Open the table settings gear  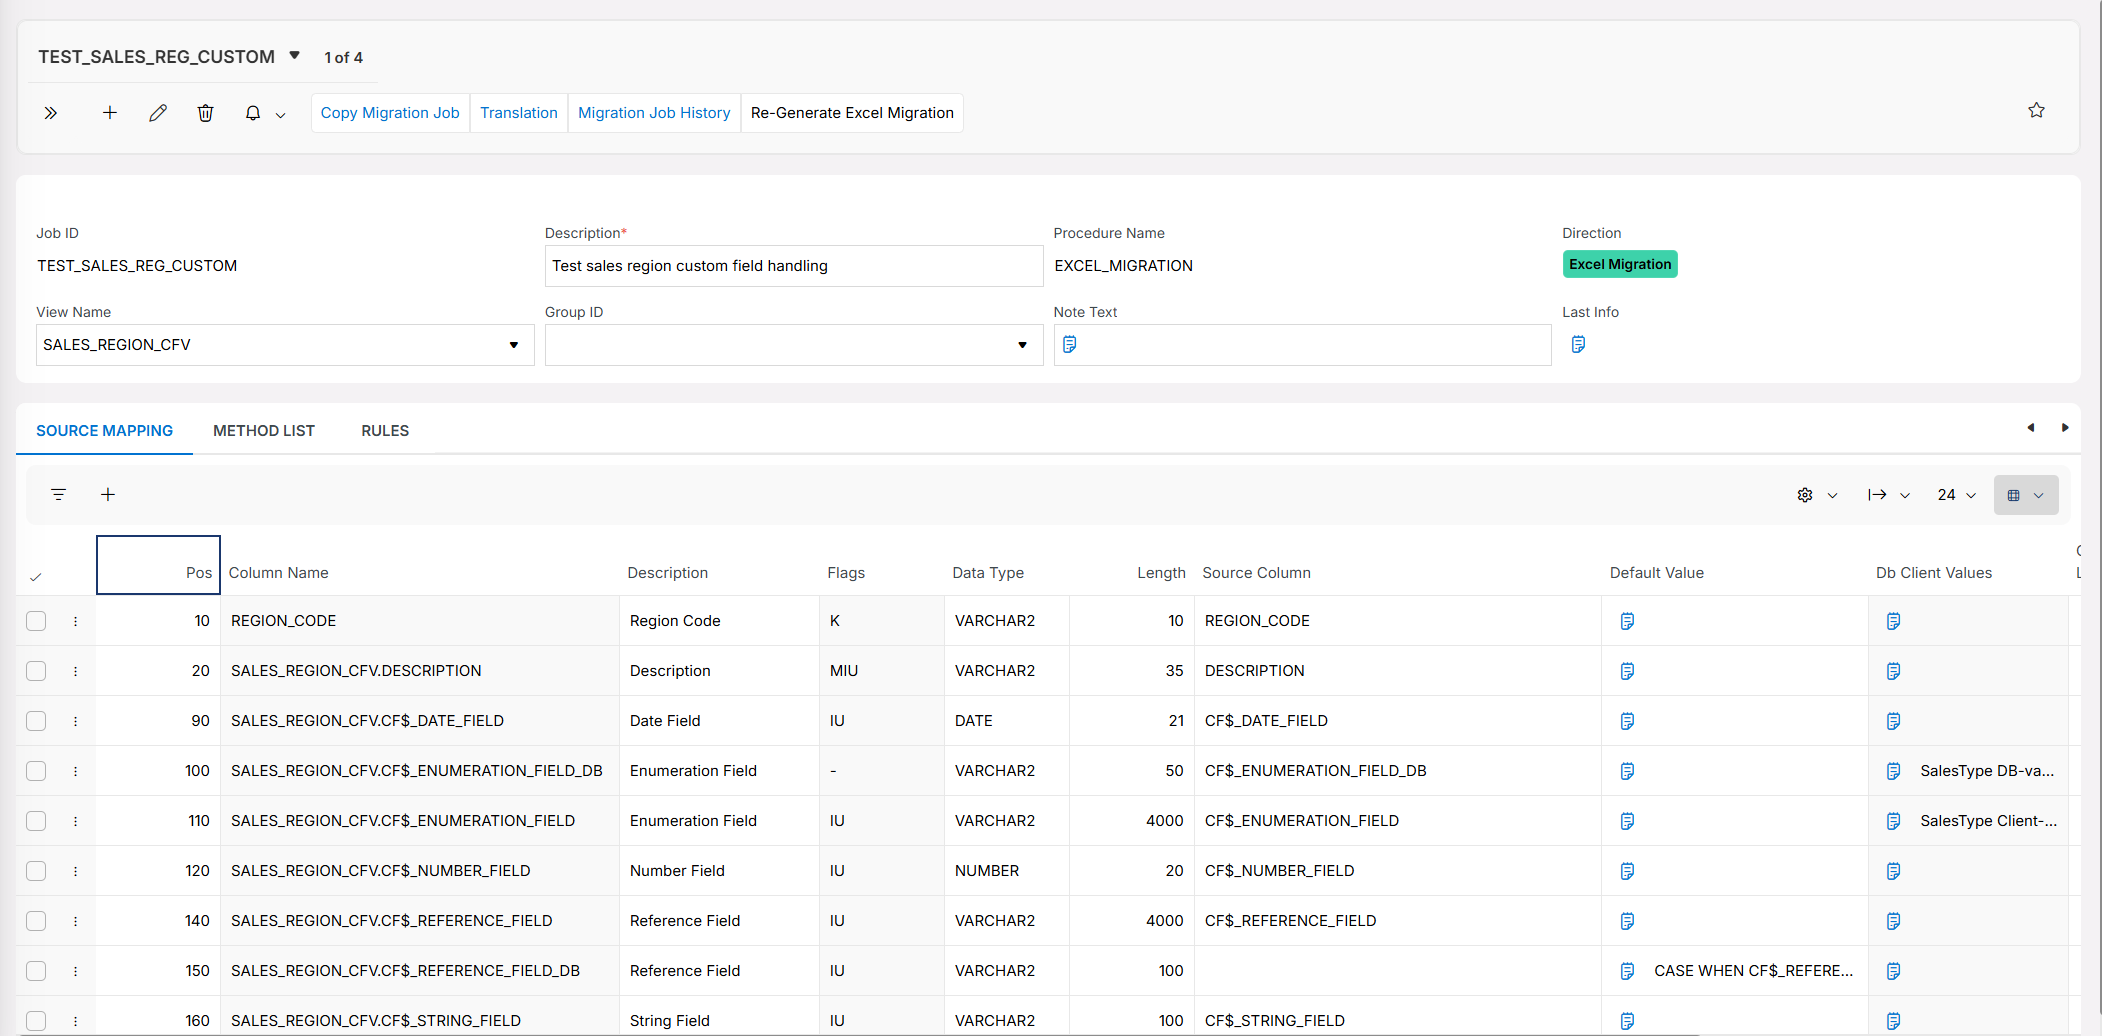(1805, 495)
